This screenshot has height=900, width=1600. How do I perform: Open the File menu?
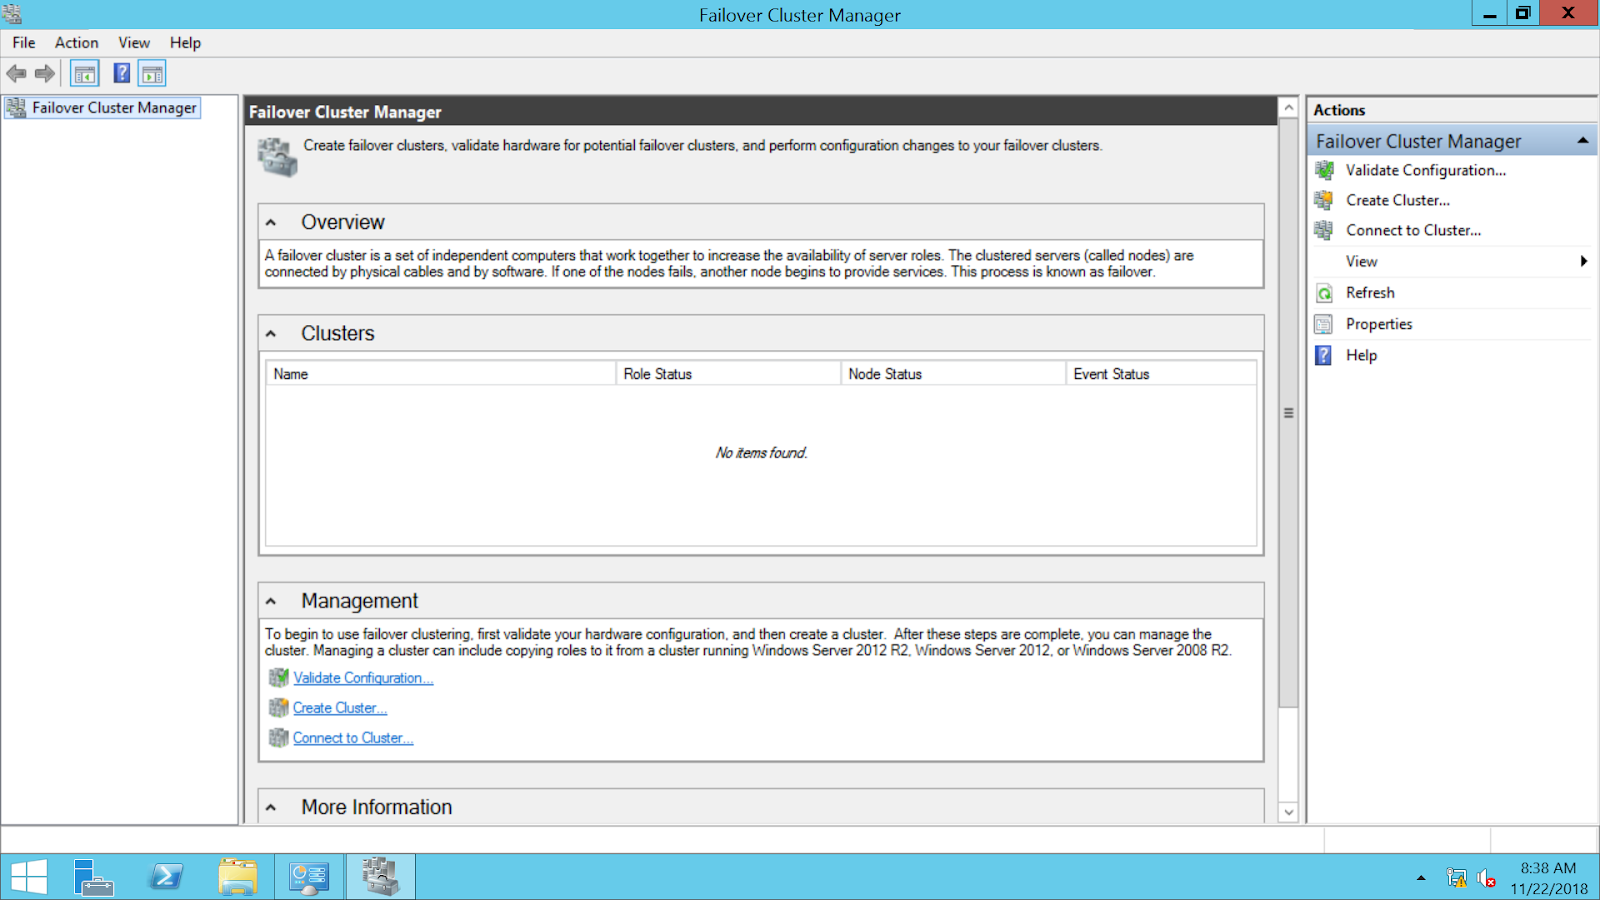point(24,43)
